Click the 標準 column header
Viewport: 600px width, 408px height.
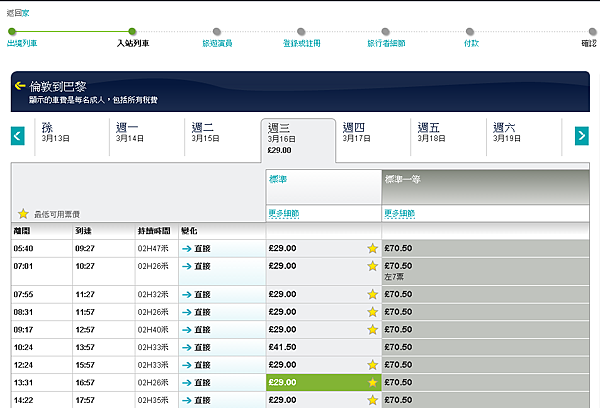pyautogui.click(x=323, y=187)
